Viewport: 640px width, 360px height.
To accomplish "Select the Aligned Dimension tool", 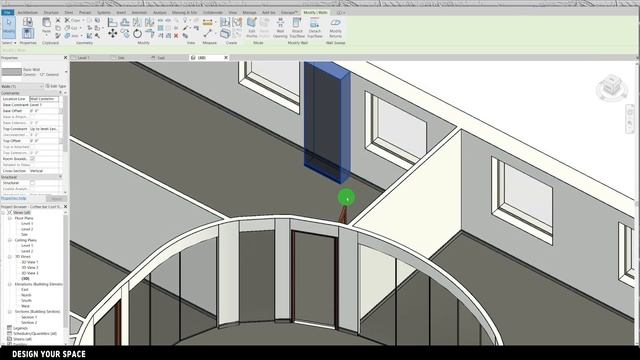I will click(207, 22).
